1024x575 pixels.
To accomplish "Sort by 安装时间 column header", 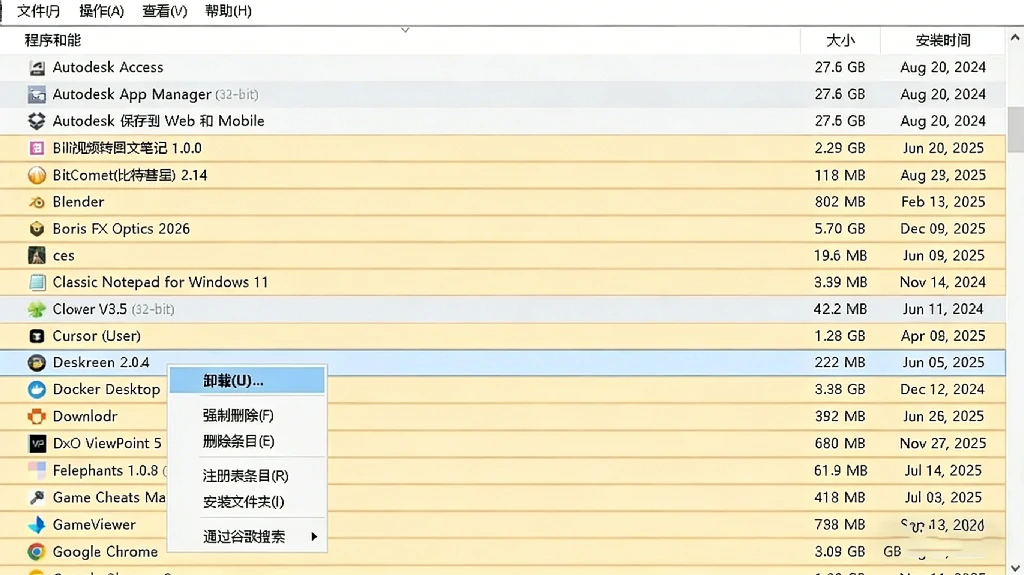I will tap(943, 41).
